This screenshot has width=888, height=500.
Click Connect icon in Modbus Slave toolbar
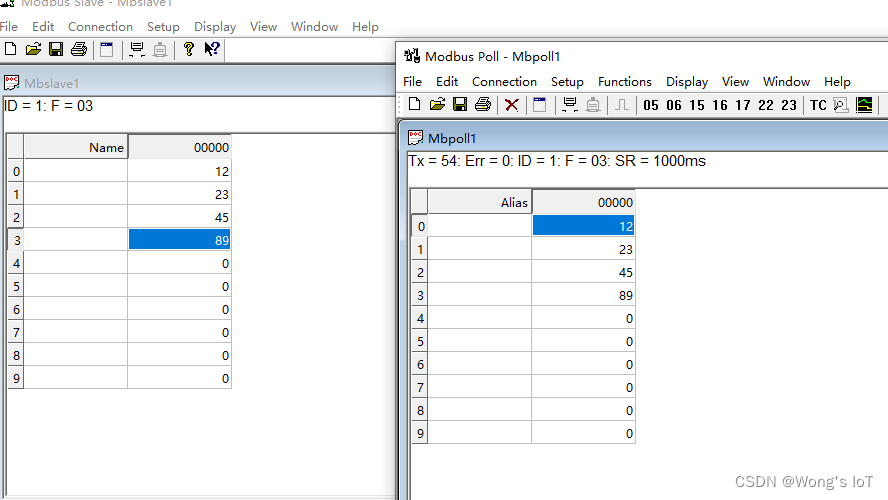[x=136, y=49]
